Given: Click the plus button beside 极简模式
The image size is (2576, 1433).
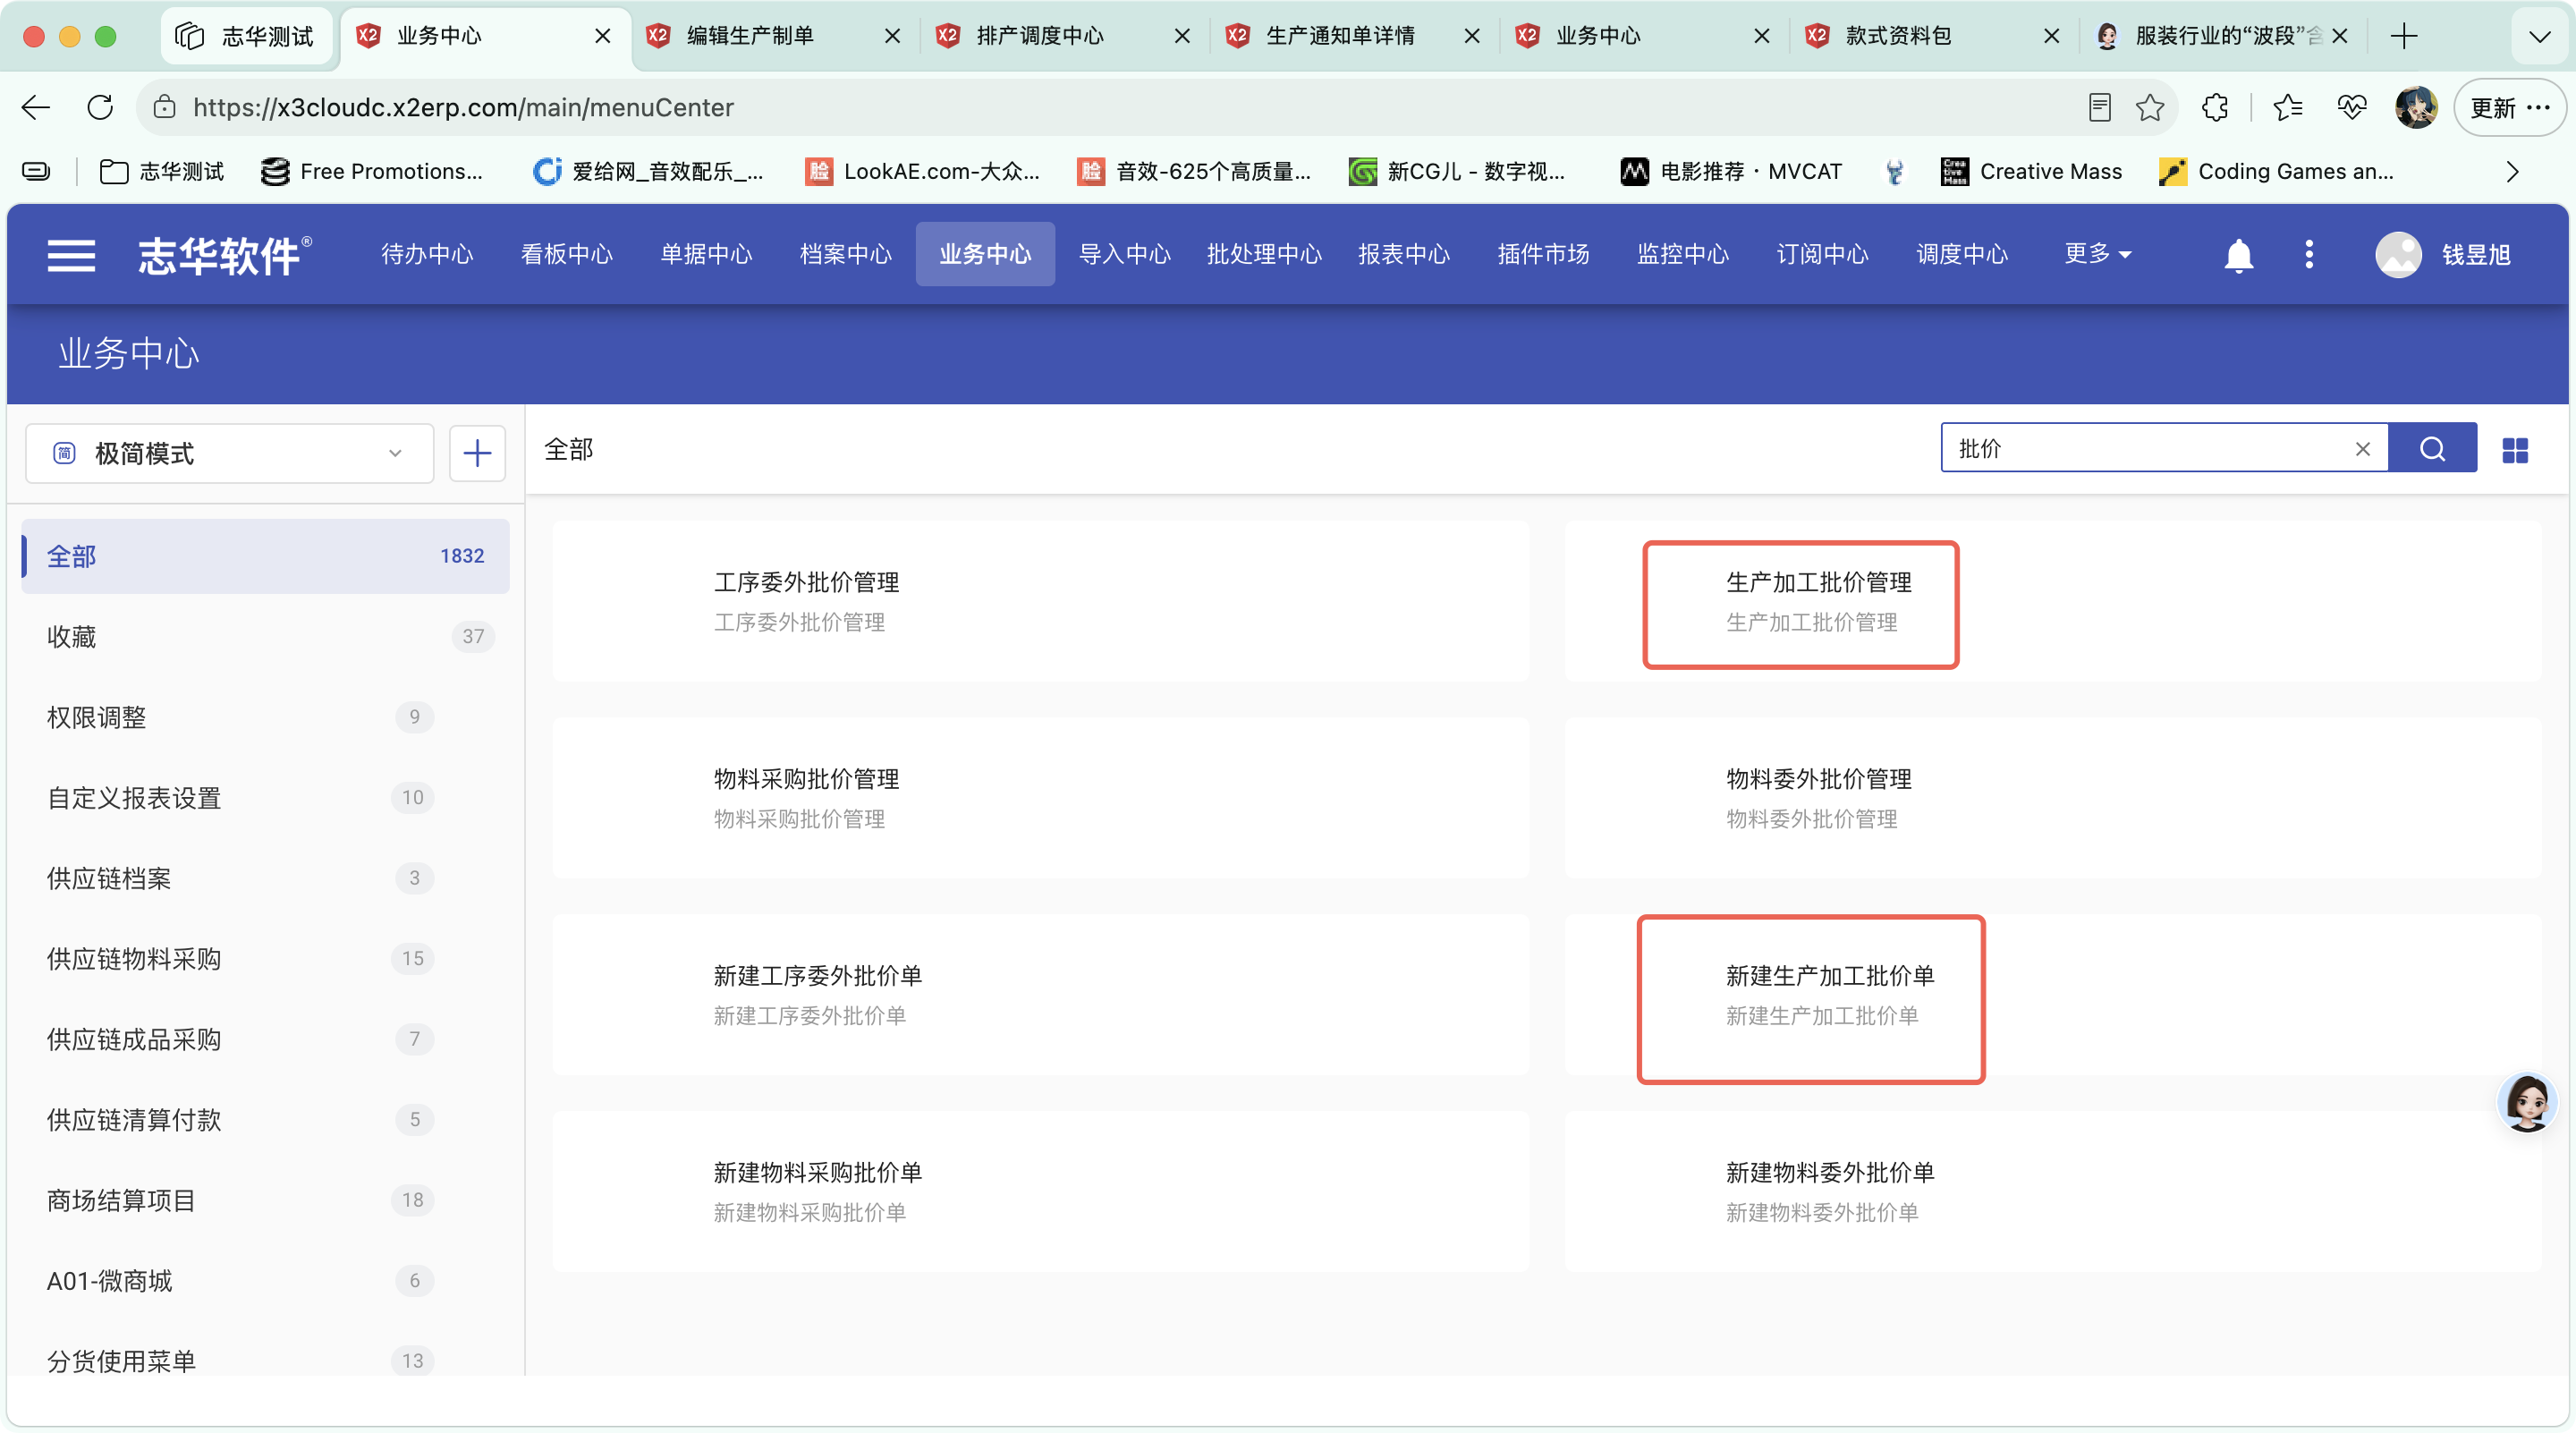Looking at the screenshot, I should coord(477,453).
